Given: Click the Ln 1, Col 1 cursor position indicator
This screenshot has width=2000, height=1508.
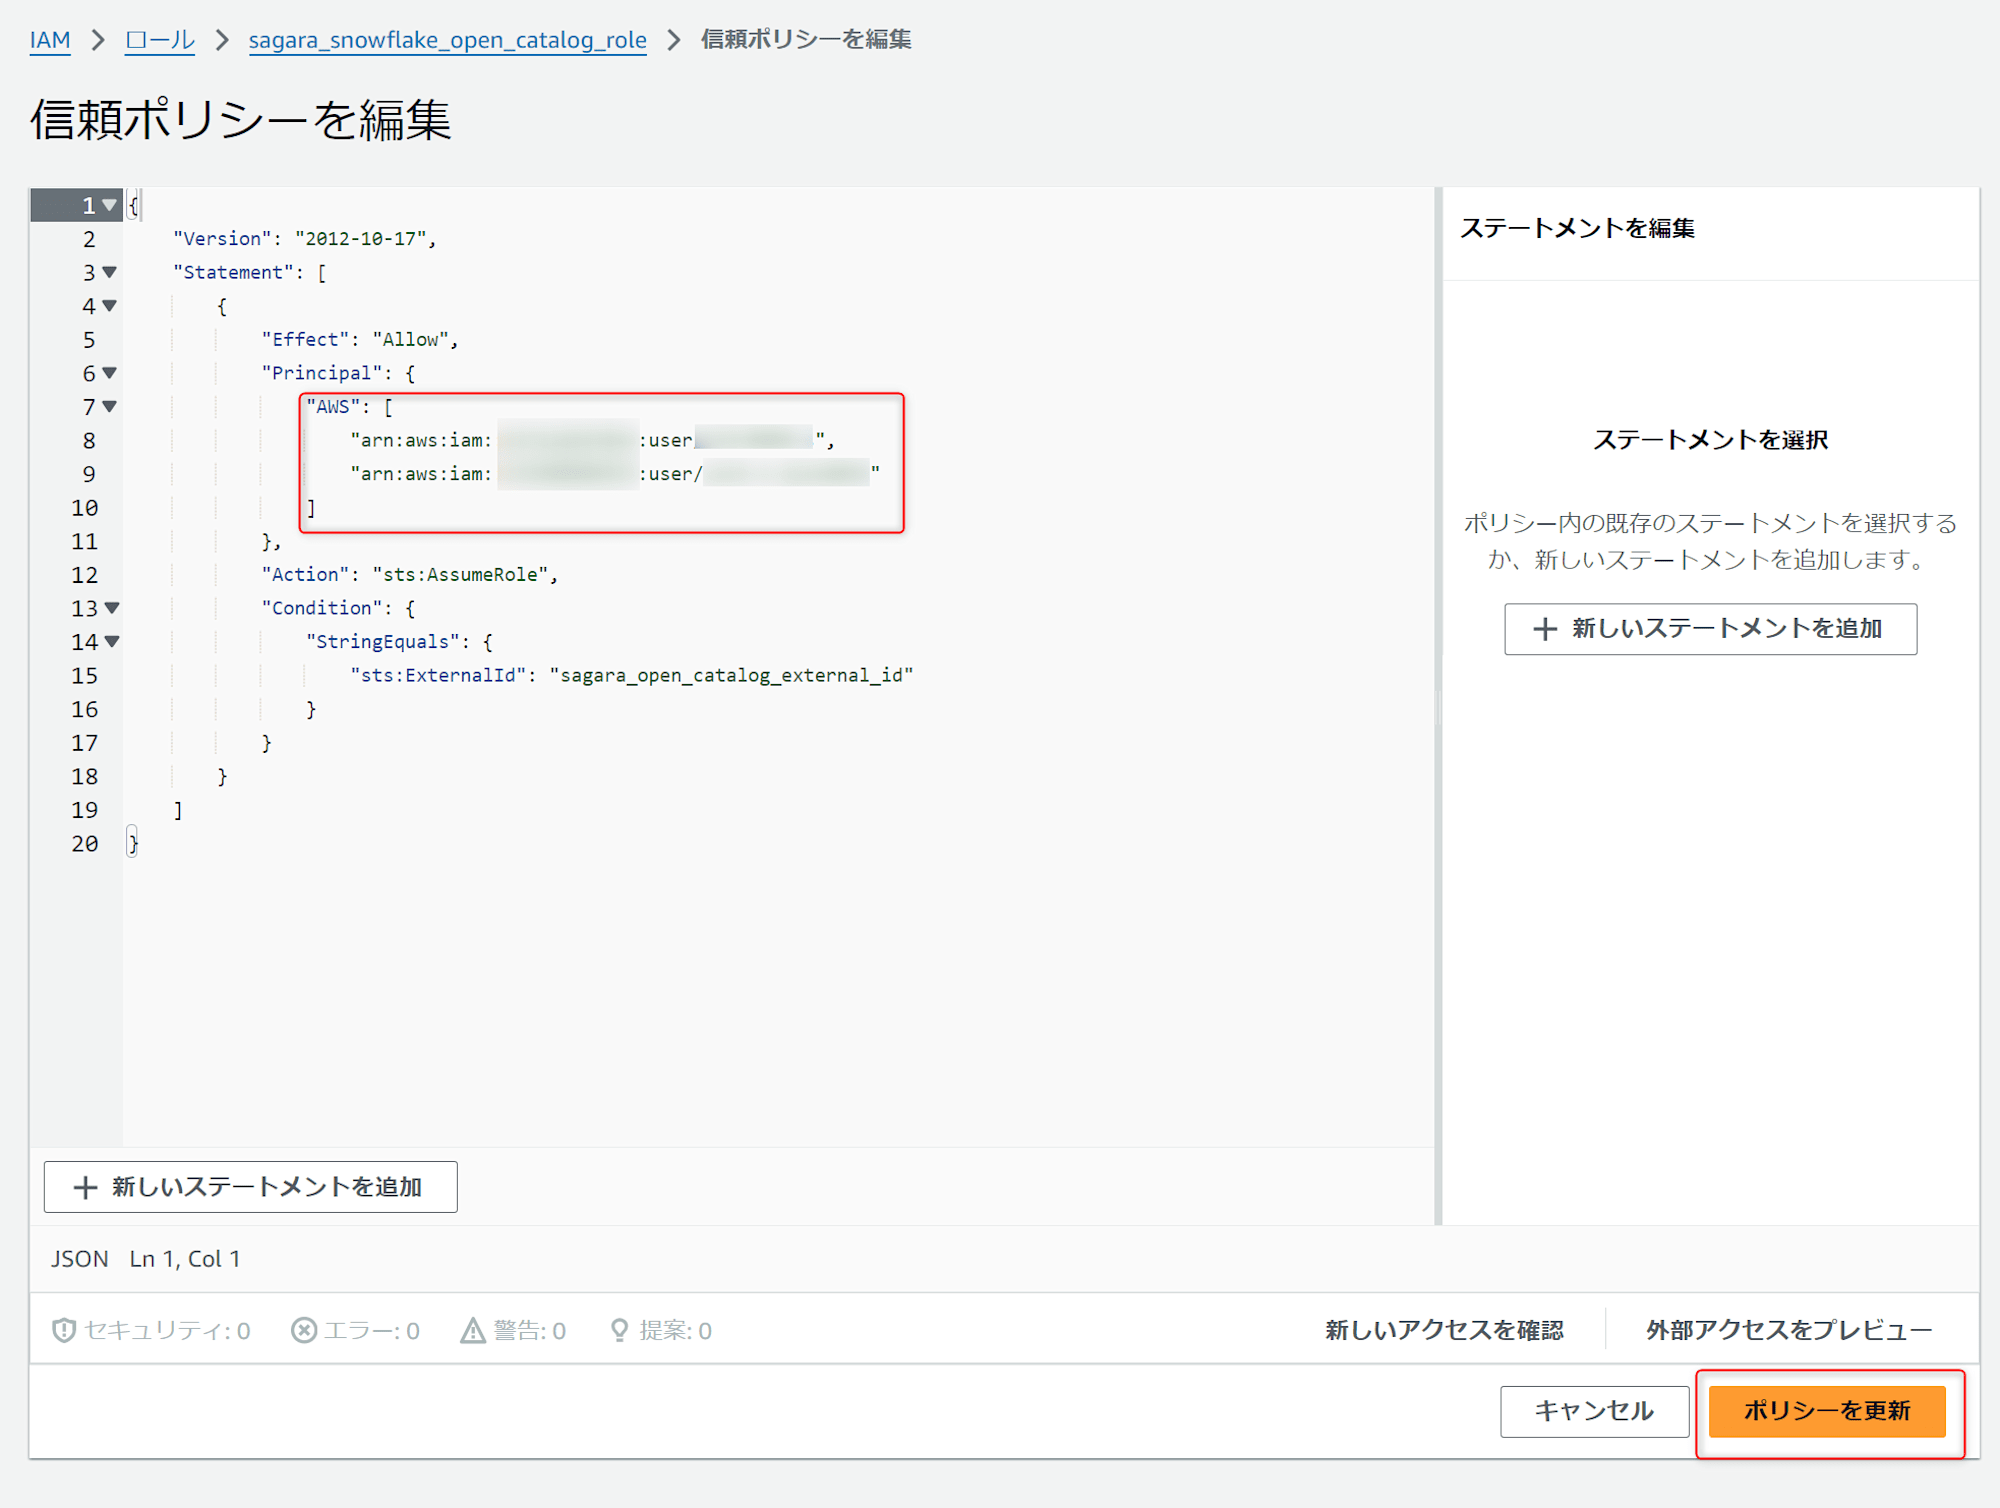Looking at the screenshot, I should point(185,1259).
